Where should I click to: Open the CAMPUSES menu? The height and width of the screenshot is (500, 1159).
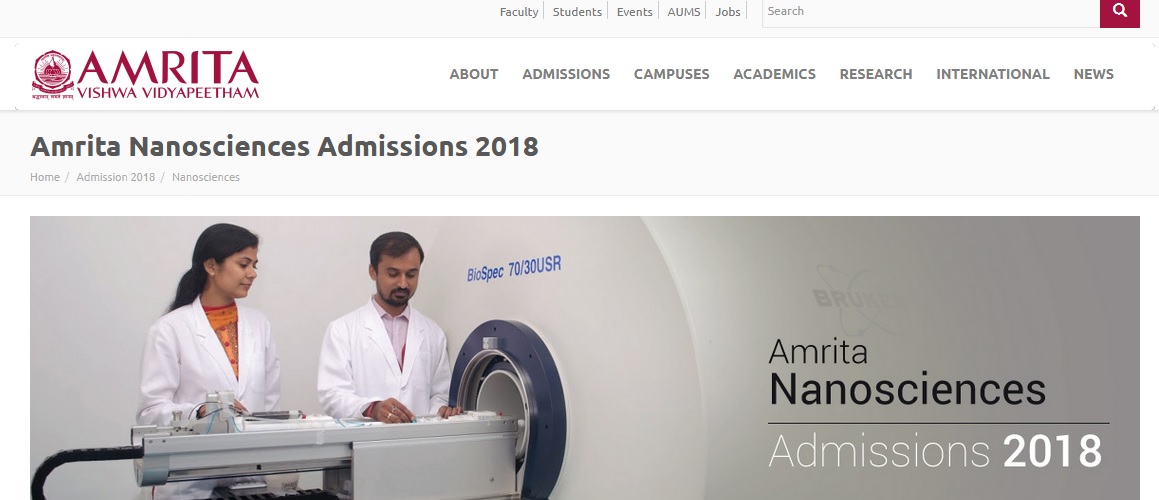coord(671,74)
